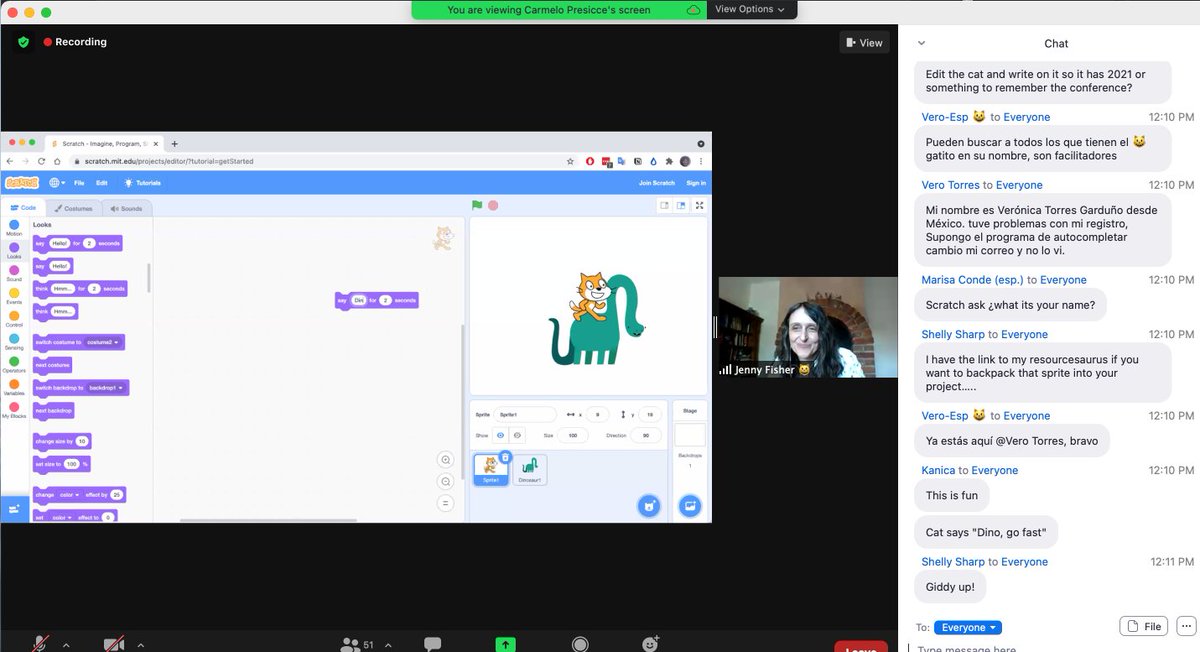The width and height of the screenshot is (1200, 652).
Task: Open the Zoom Participants panel showing 51
Action: [358, 645]
